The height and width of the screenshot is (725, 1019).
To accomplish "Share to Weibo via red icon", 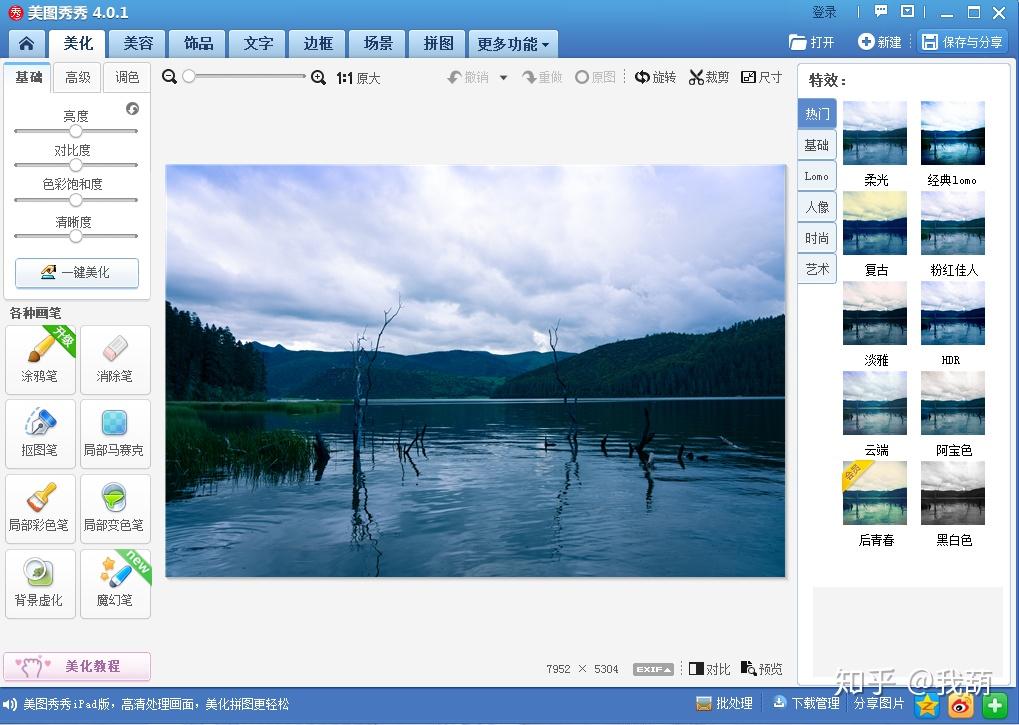I will (x=961, y=705).
